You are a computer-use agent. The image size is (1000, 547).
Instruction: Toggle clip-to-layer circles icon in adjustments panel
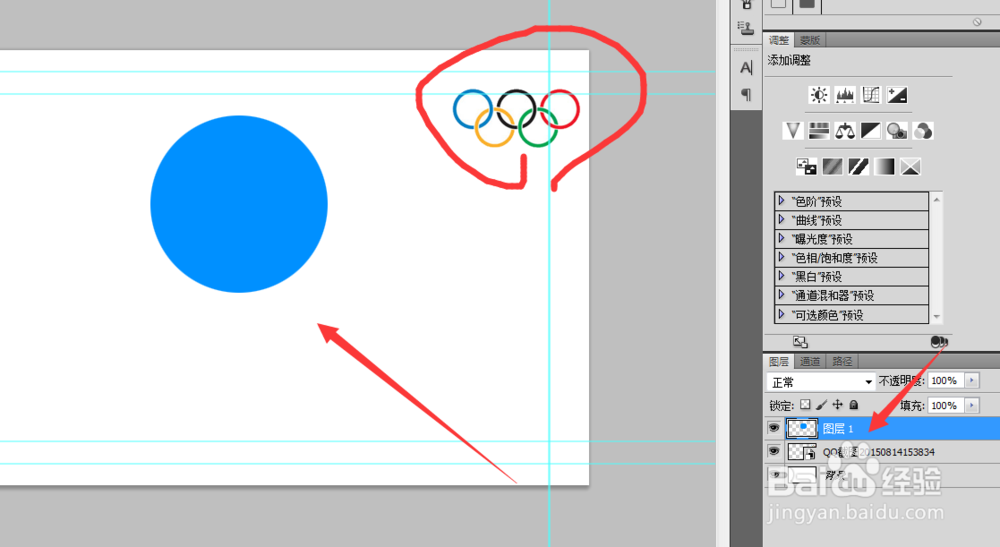tap(938, 342)
